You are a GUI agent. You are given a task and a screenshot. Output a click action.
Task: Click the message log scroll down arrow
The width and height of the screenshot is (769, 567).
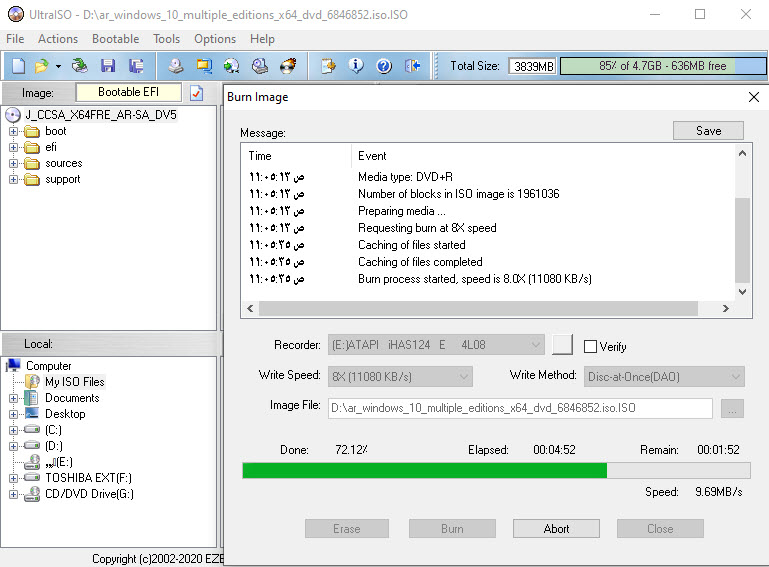[743, 292]
